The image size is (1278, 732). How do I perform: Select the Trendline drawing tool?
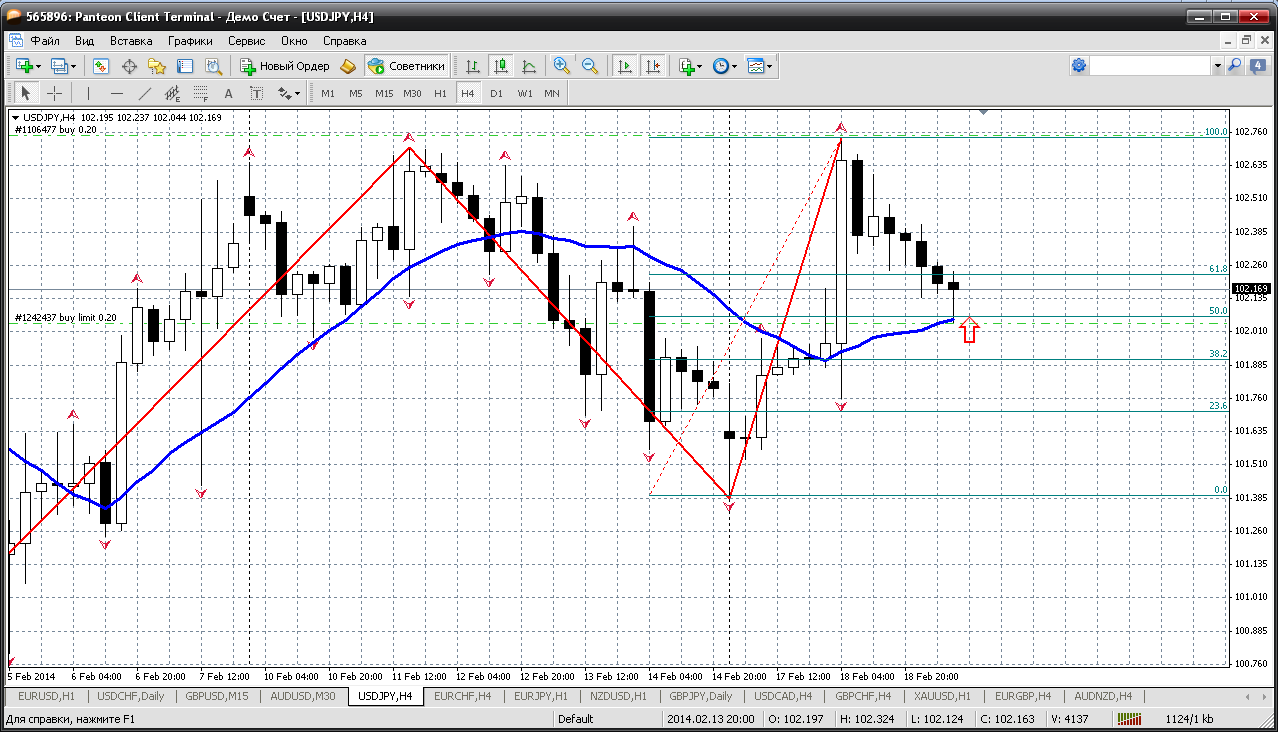click(144, 93)
